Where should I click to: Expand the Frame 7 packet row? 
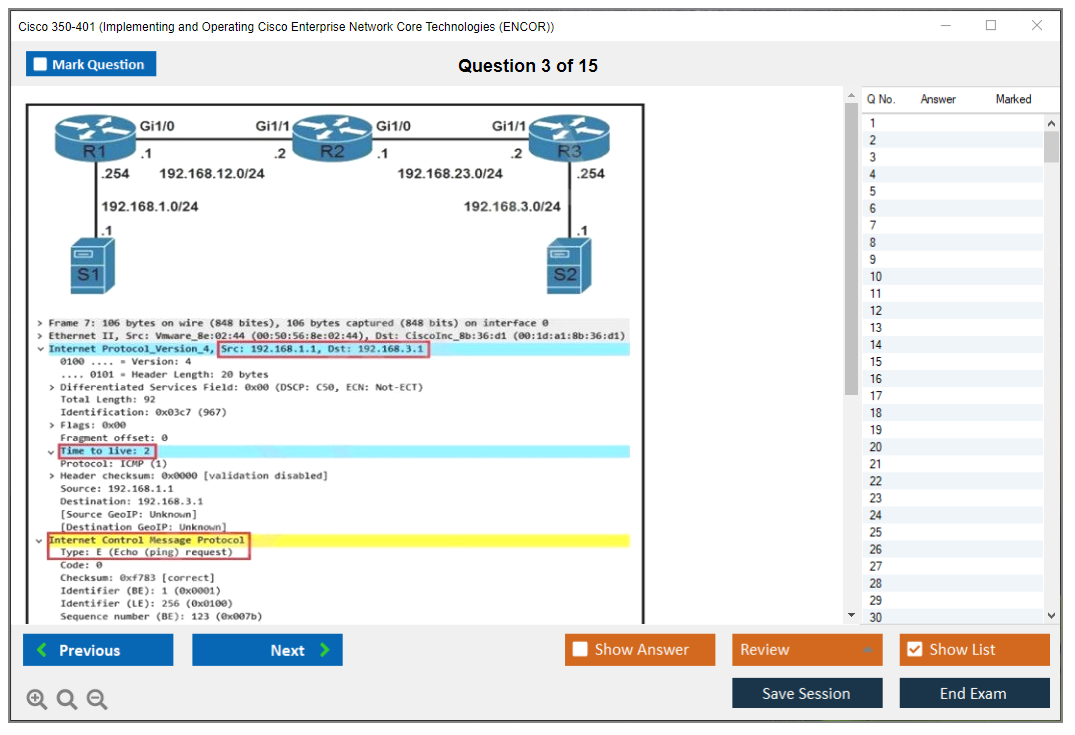click(x=40, y=323)
